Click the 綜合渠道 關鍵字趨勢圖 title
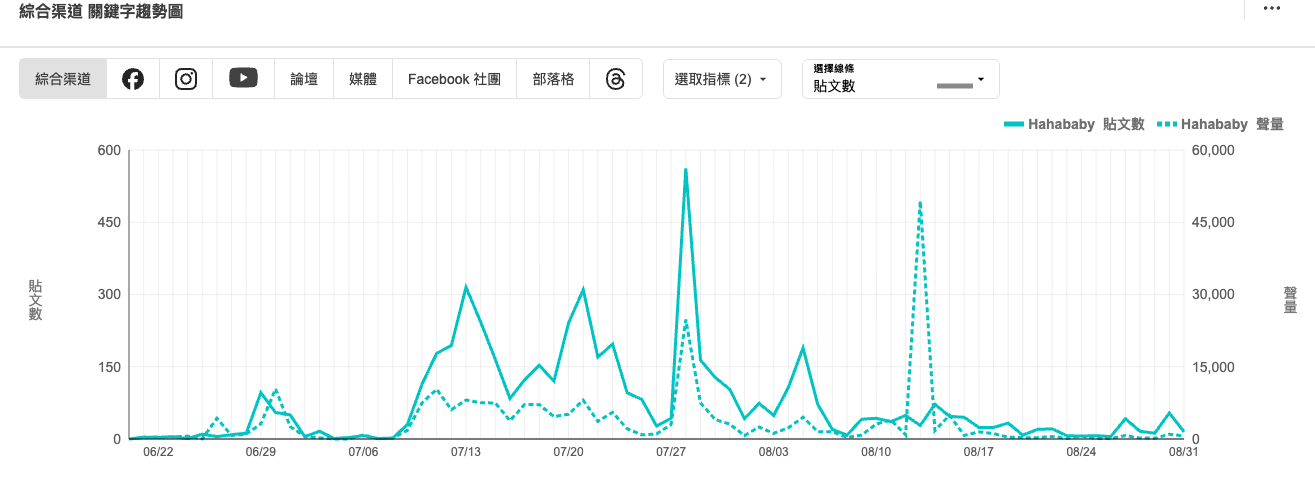This screenshot has width=1315, height=477. pos(101,11)
